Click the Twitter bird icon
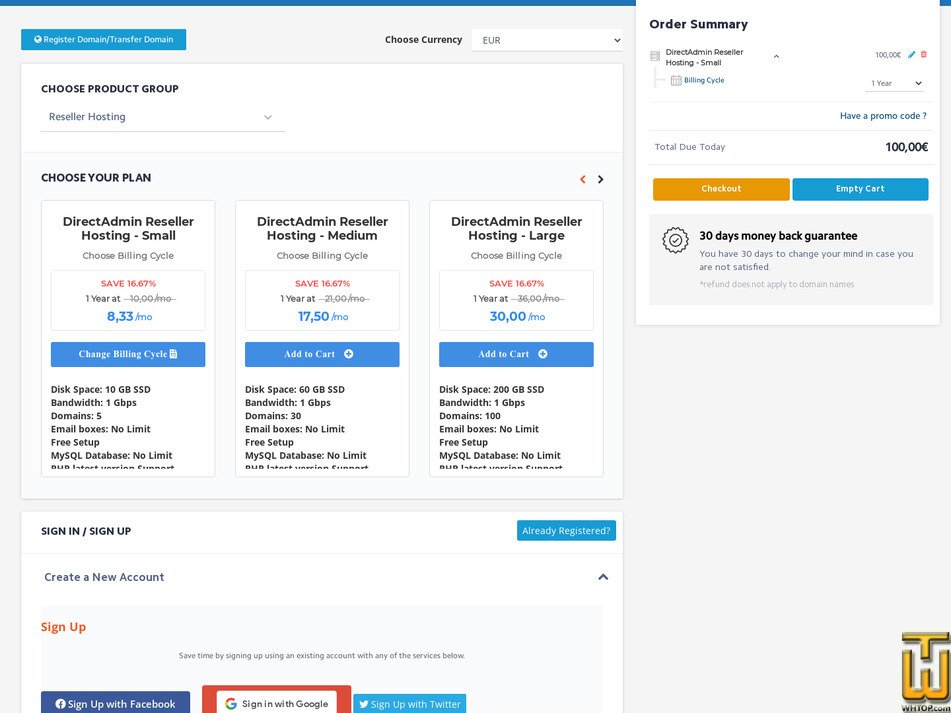The height and width of the screenshot is (713, 951). pos(364,703)
